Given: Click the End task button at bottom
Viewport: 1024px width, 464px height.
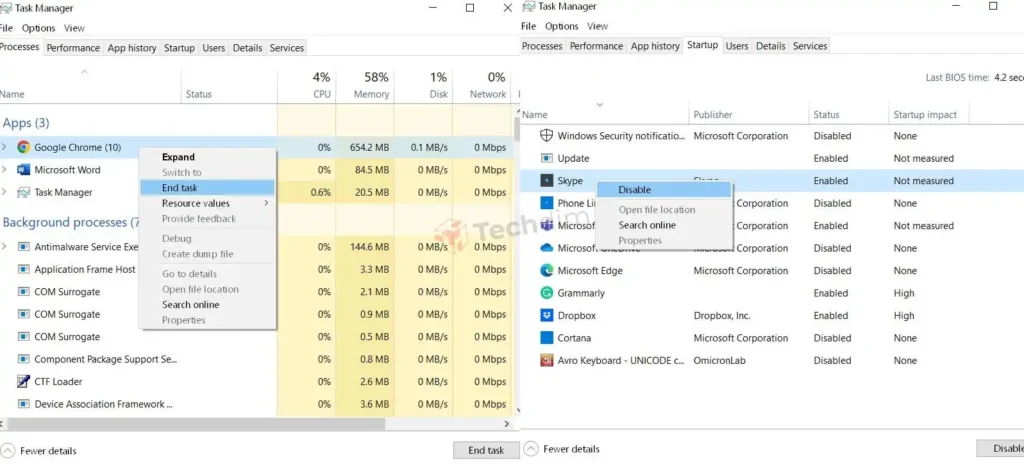Looking at the screenshot, I should pos(486,450).
